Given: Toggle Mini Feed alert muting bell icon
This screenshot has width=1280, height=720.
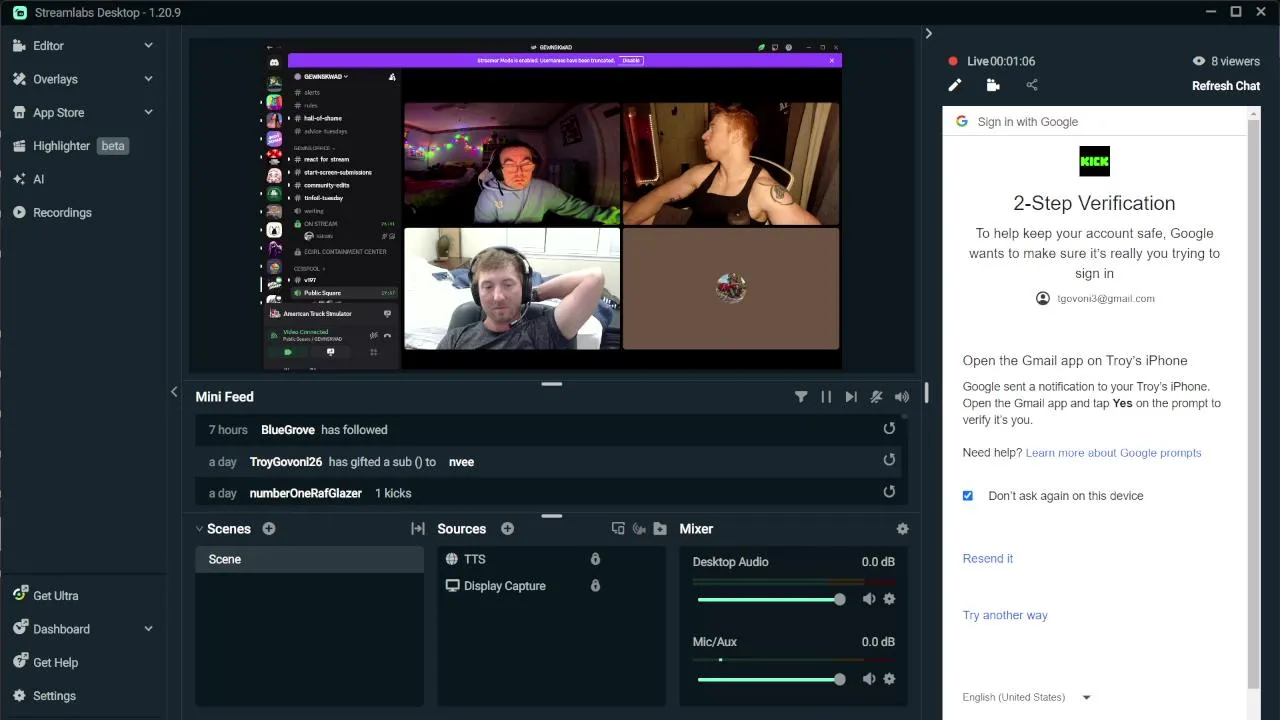Looking at the screenshot, I should [x=876, y=397].
